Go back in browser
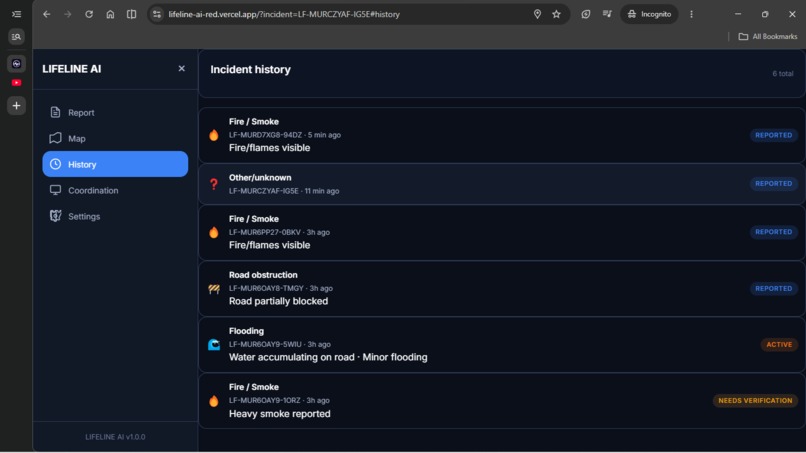The image size is (806, 453). tap(47, 14)
